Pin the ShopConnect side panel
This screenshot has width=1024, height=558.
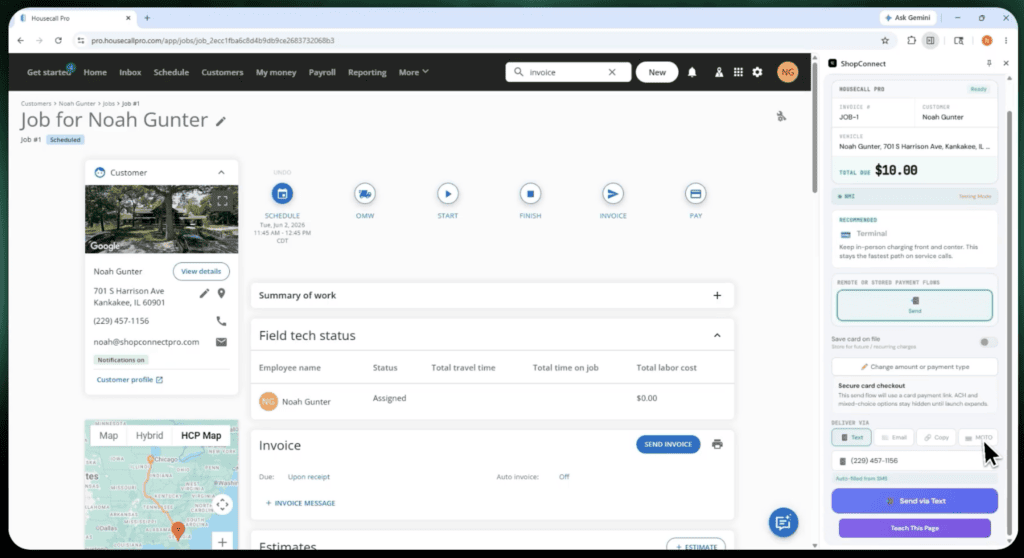[x=989, y=63]
